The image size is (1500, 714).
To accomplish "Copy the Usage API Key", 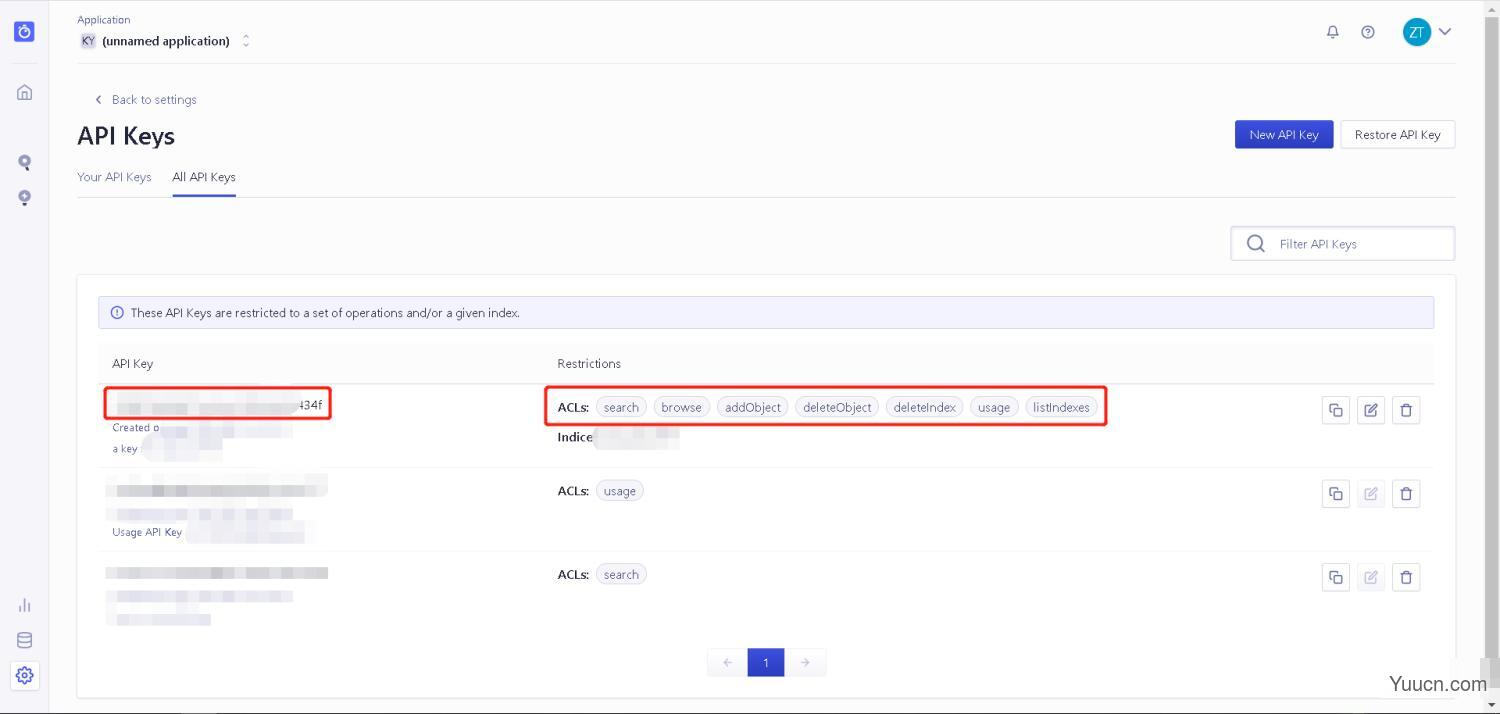I will (1335, 493).
